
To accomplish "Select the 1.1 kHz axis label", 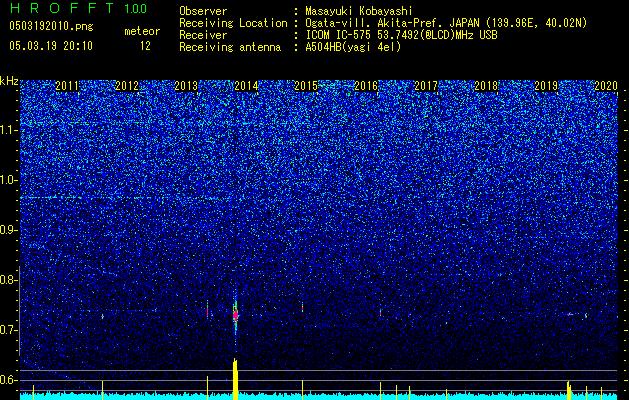I will (x=9, y=130).
